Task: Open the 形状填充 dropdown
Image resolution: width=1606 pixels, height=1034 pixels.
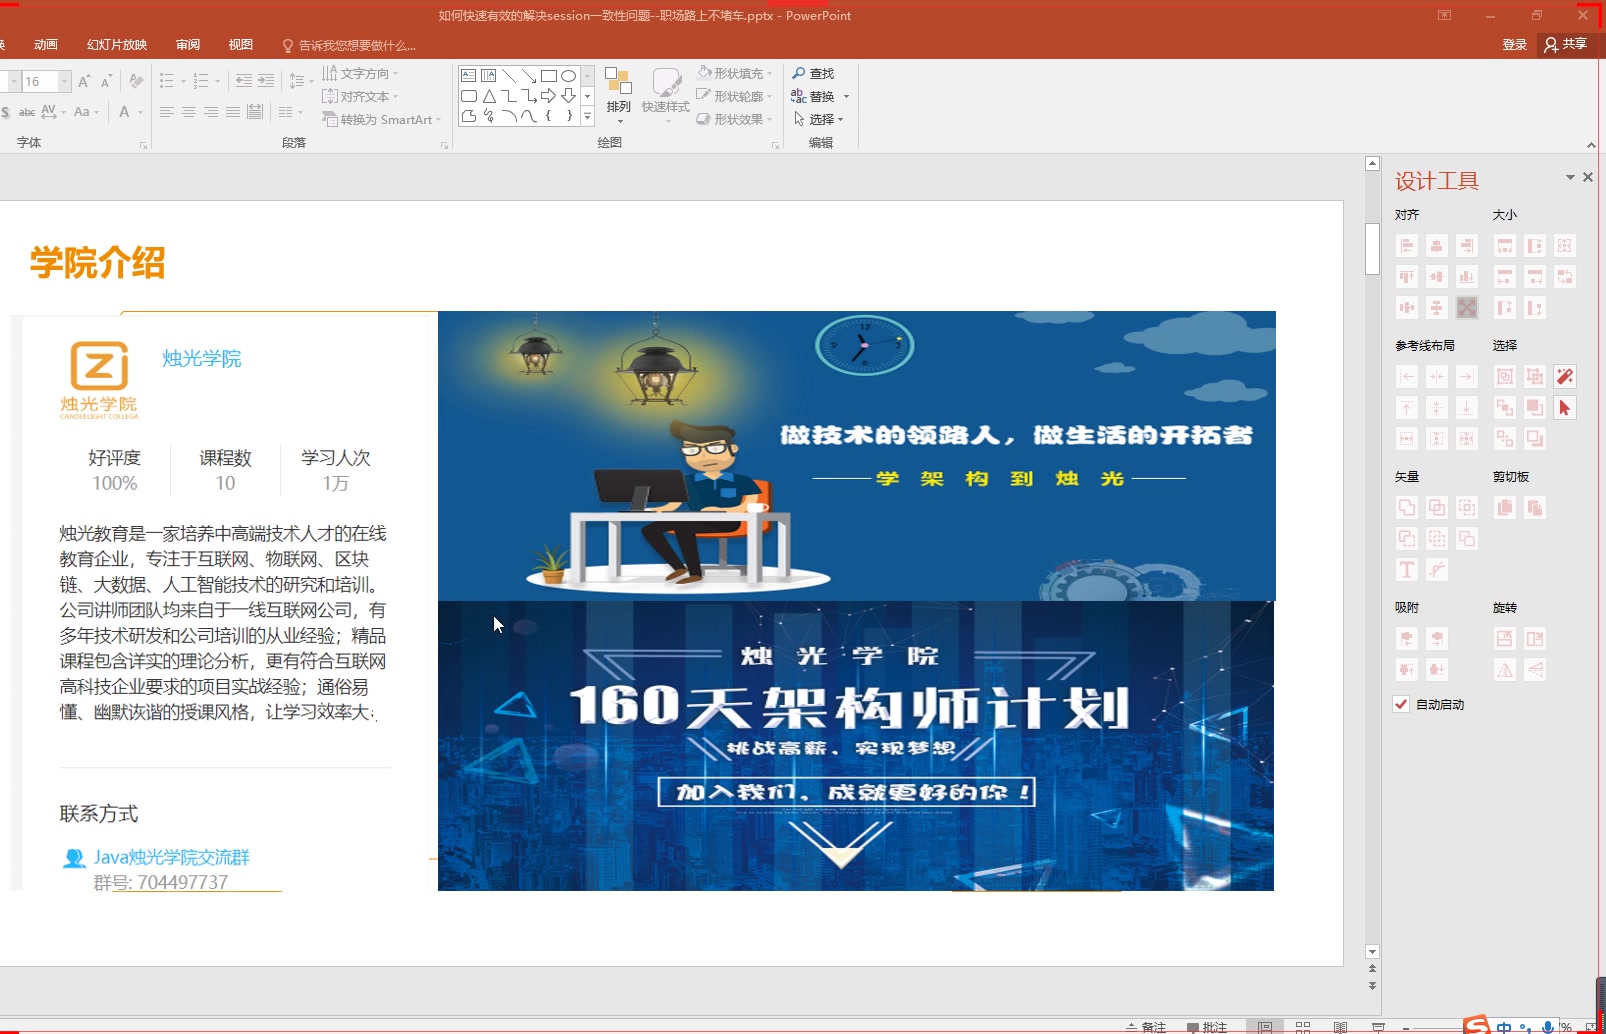Action: tap(735, 73)
